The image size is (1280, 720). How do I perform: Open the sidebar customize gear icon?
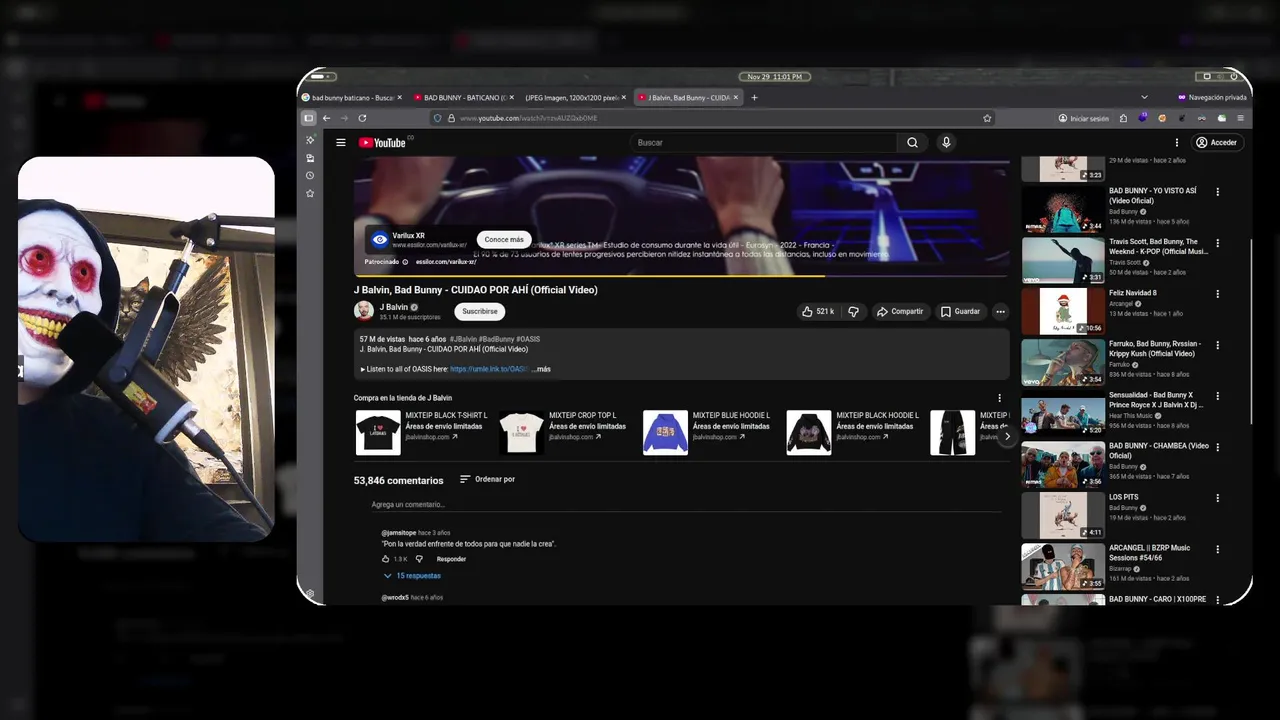coord(310,594)
